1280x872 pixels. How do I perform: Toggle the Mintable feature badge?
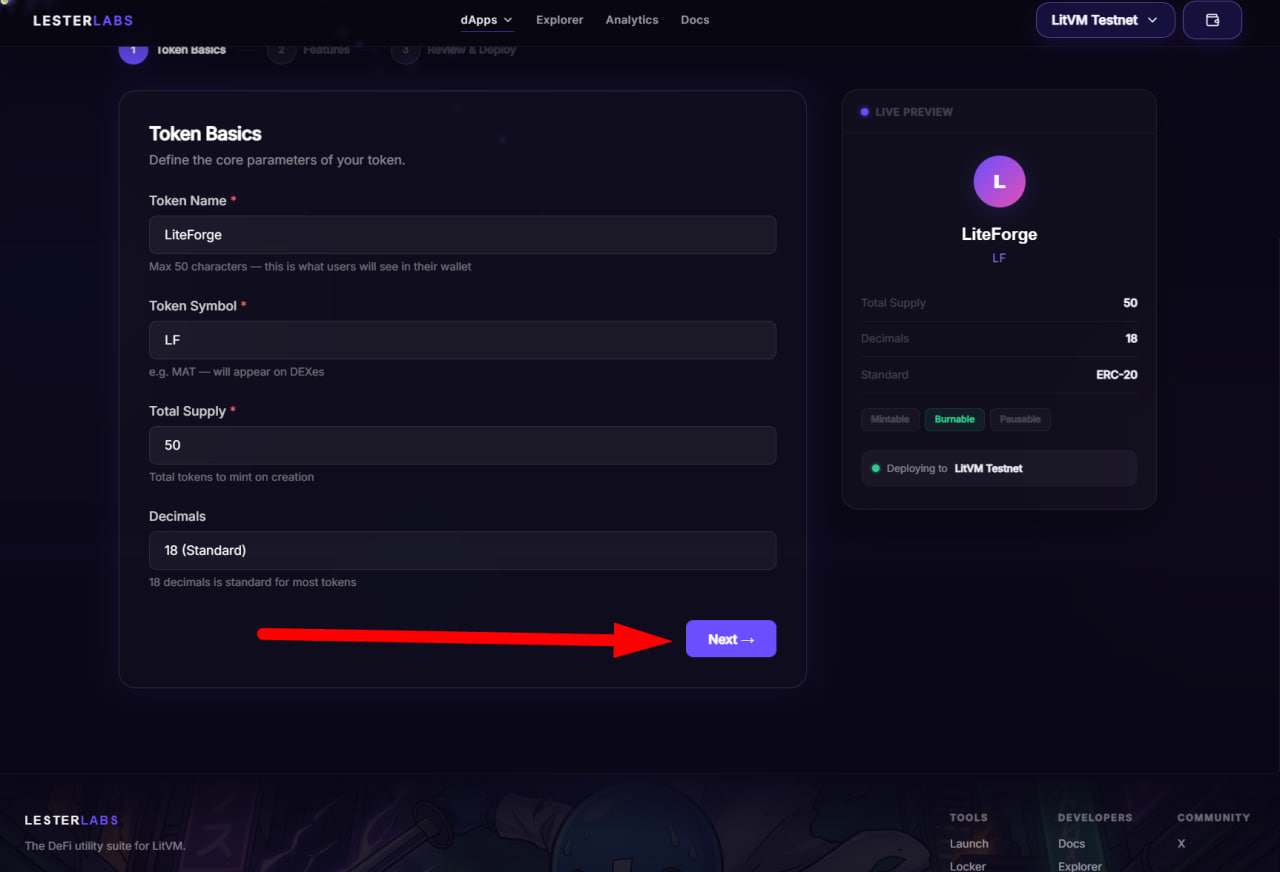click(x=890, y=419)
